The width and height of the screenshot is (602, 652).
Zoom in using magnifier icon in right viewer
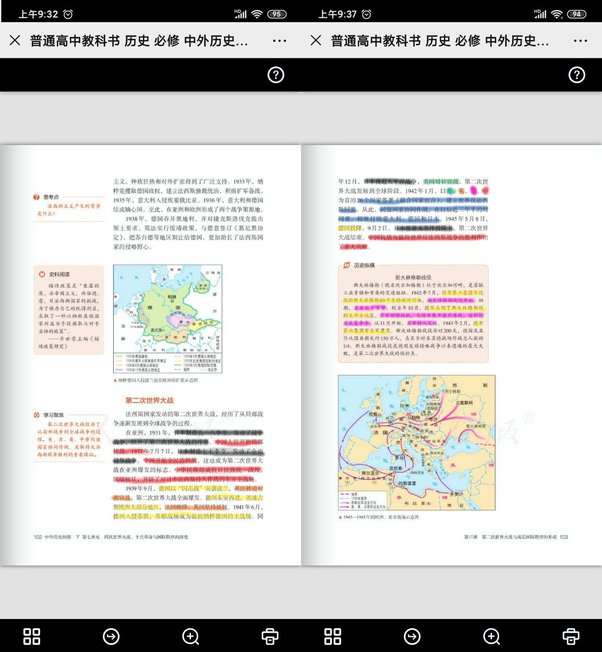coord(492,636)
